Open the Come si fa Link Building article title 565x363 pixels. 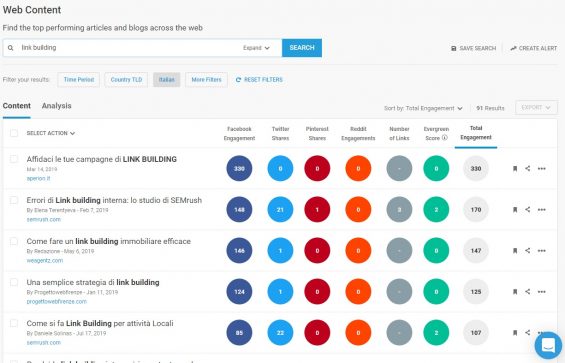pos(100,323)
